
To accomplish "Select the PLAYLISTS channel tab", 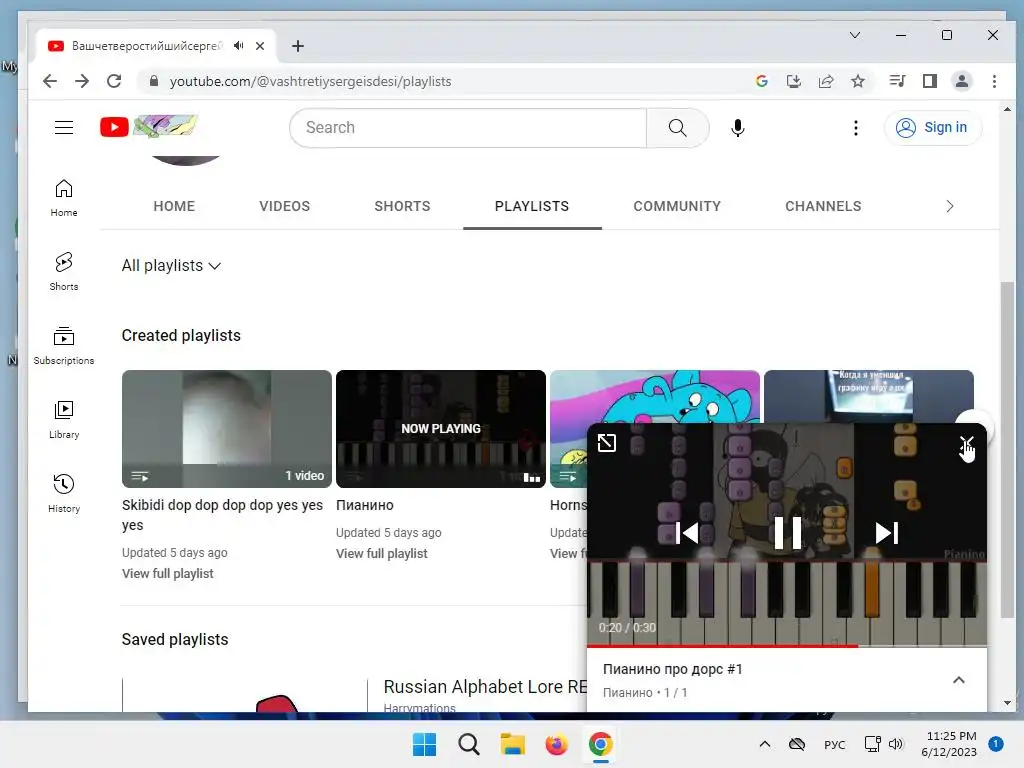I will tap(532, 206).
